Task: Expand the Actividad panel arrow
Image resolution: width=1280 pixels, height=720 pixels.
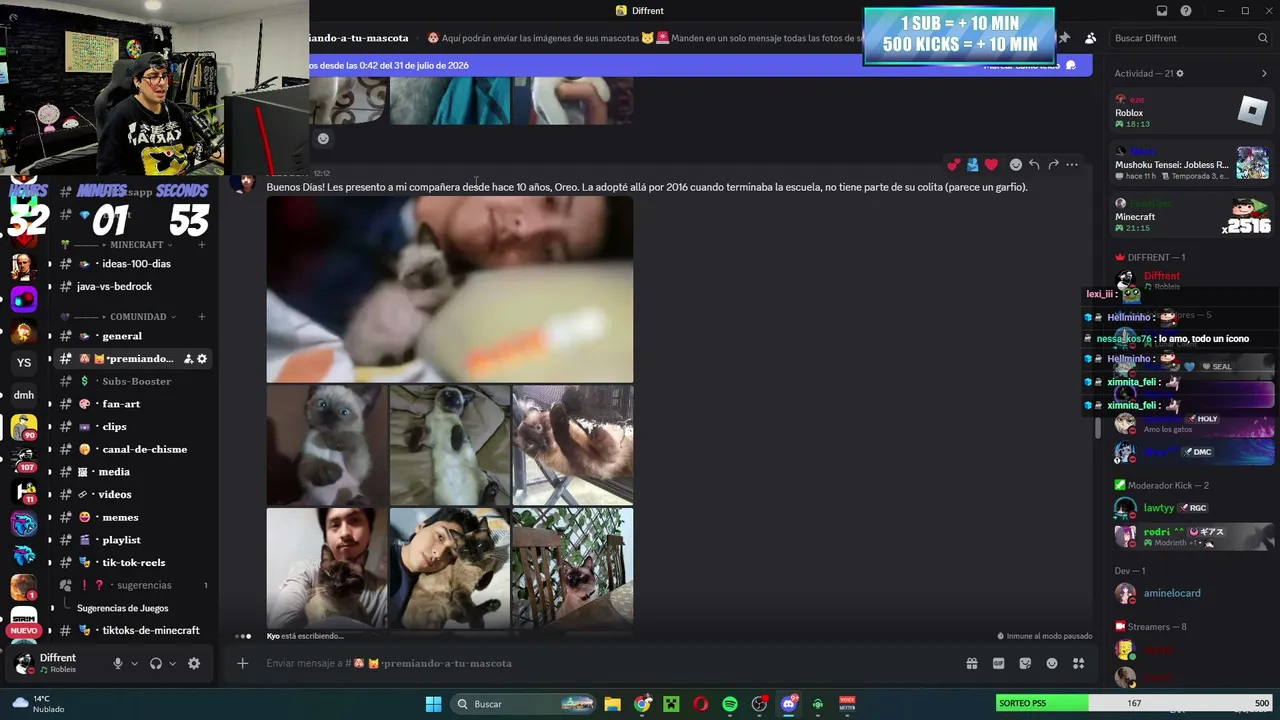Action: (1264, 74)
